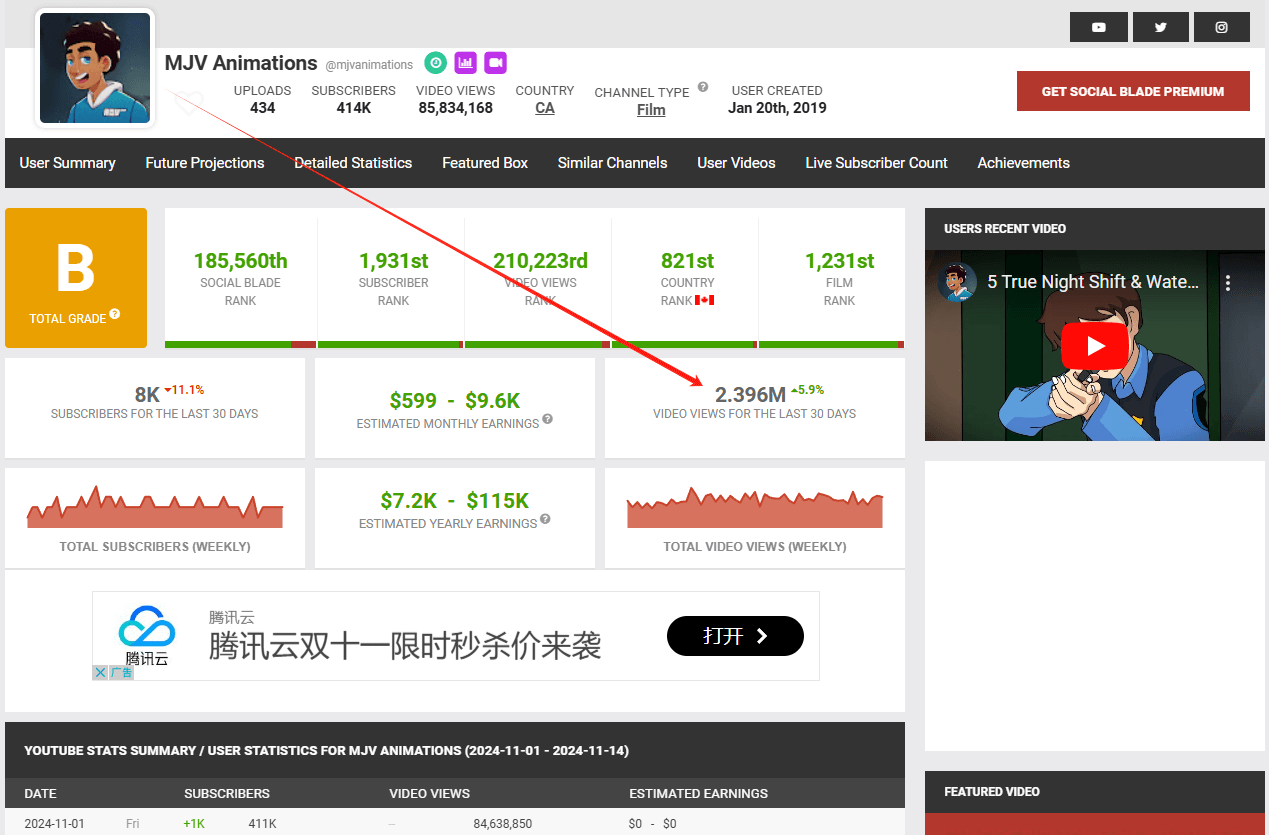Click the Canadian flag icon
Image resolution: width=1269 pixels, height=835 pixels.
click(704, 300)
